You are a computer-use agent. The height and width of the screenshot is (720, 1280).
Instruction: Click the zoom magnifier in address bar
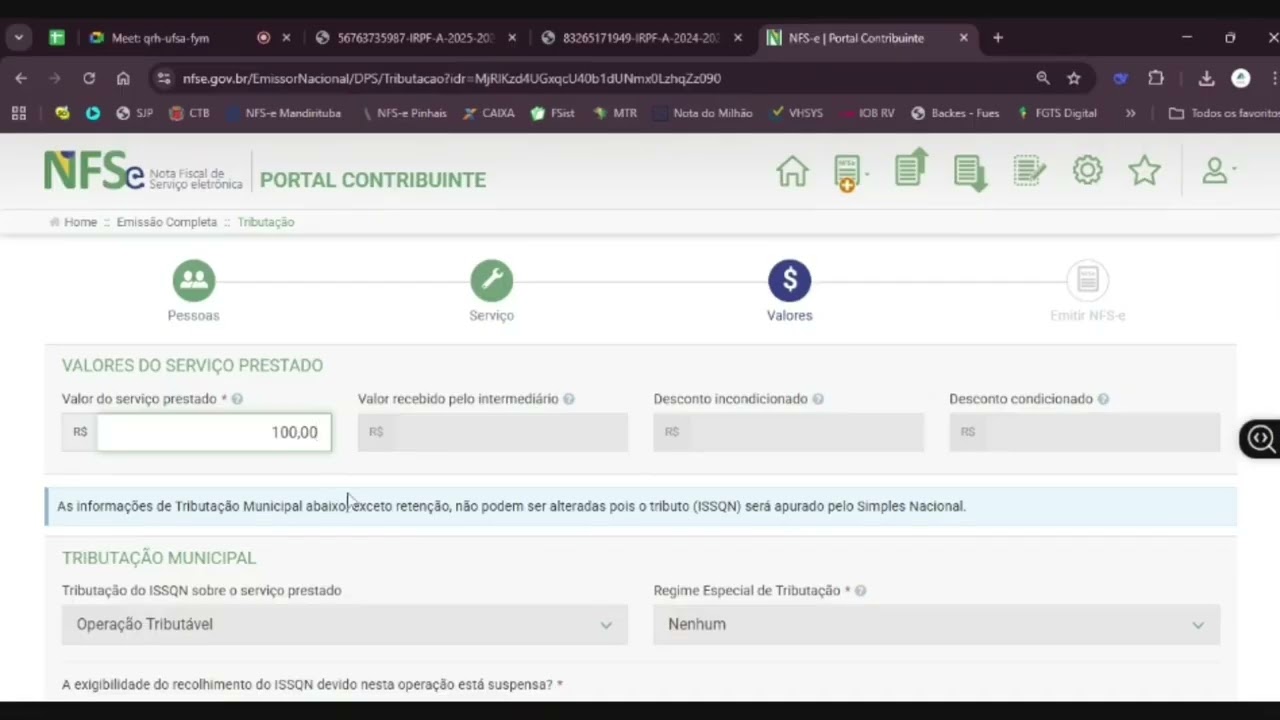[1043, 78]
